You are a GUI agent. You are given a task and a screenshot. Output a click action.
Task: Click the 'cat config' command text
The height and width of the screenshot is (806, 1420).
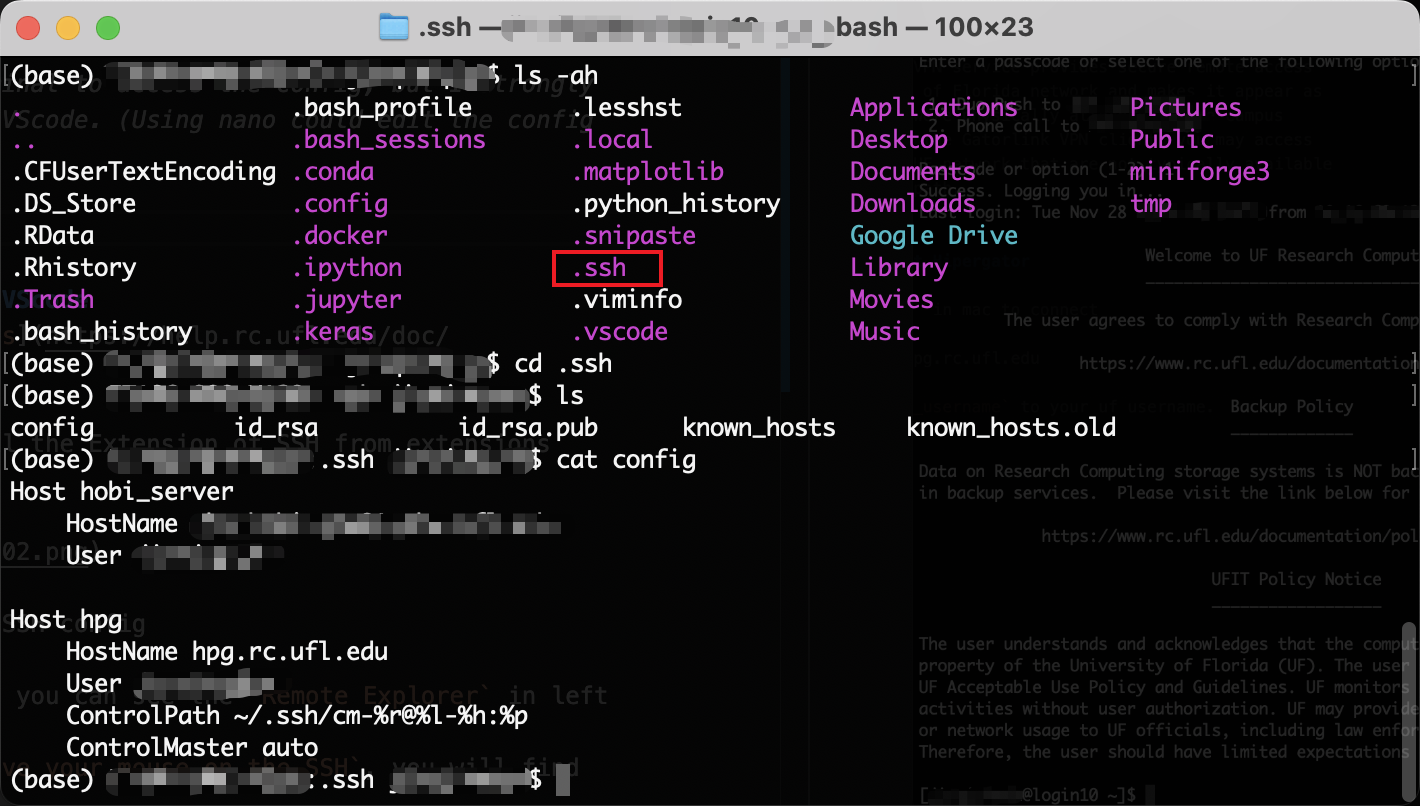(x=627, y=459)
